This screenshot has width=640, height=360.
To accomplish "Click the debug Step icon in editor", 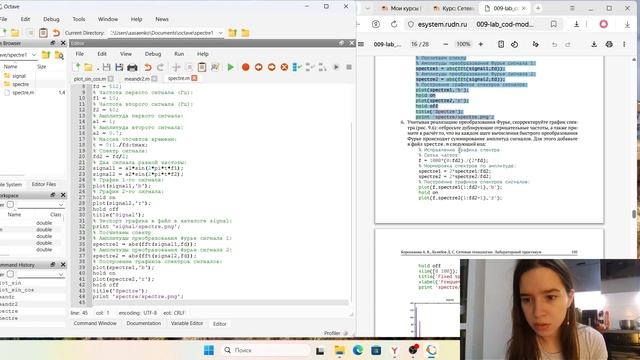I will click(x=297, y=67).
